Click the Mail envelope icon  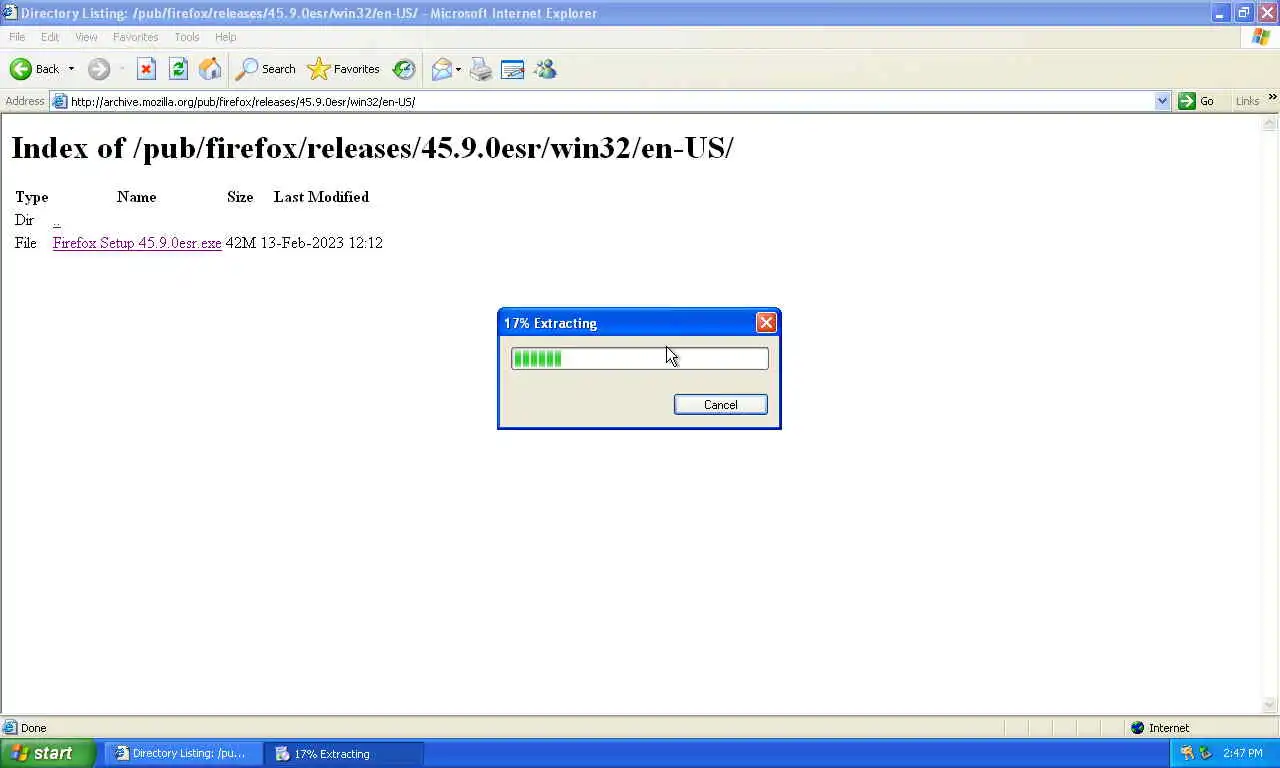pos(441,69)
